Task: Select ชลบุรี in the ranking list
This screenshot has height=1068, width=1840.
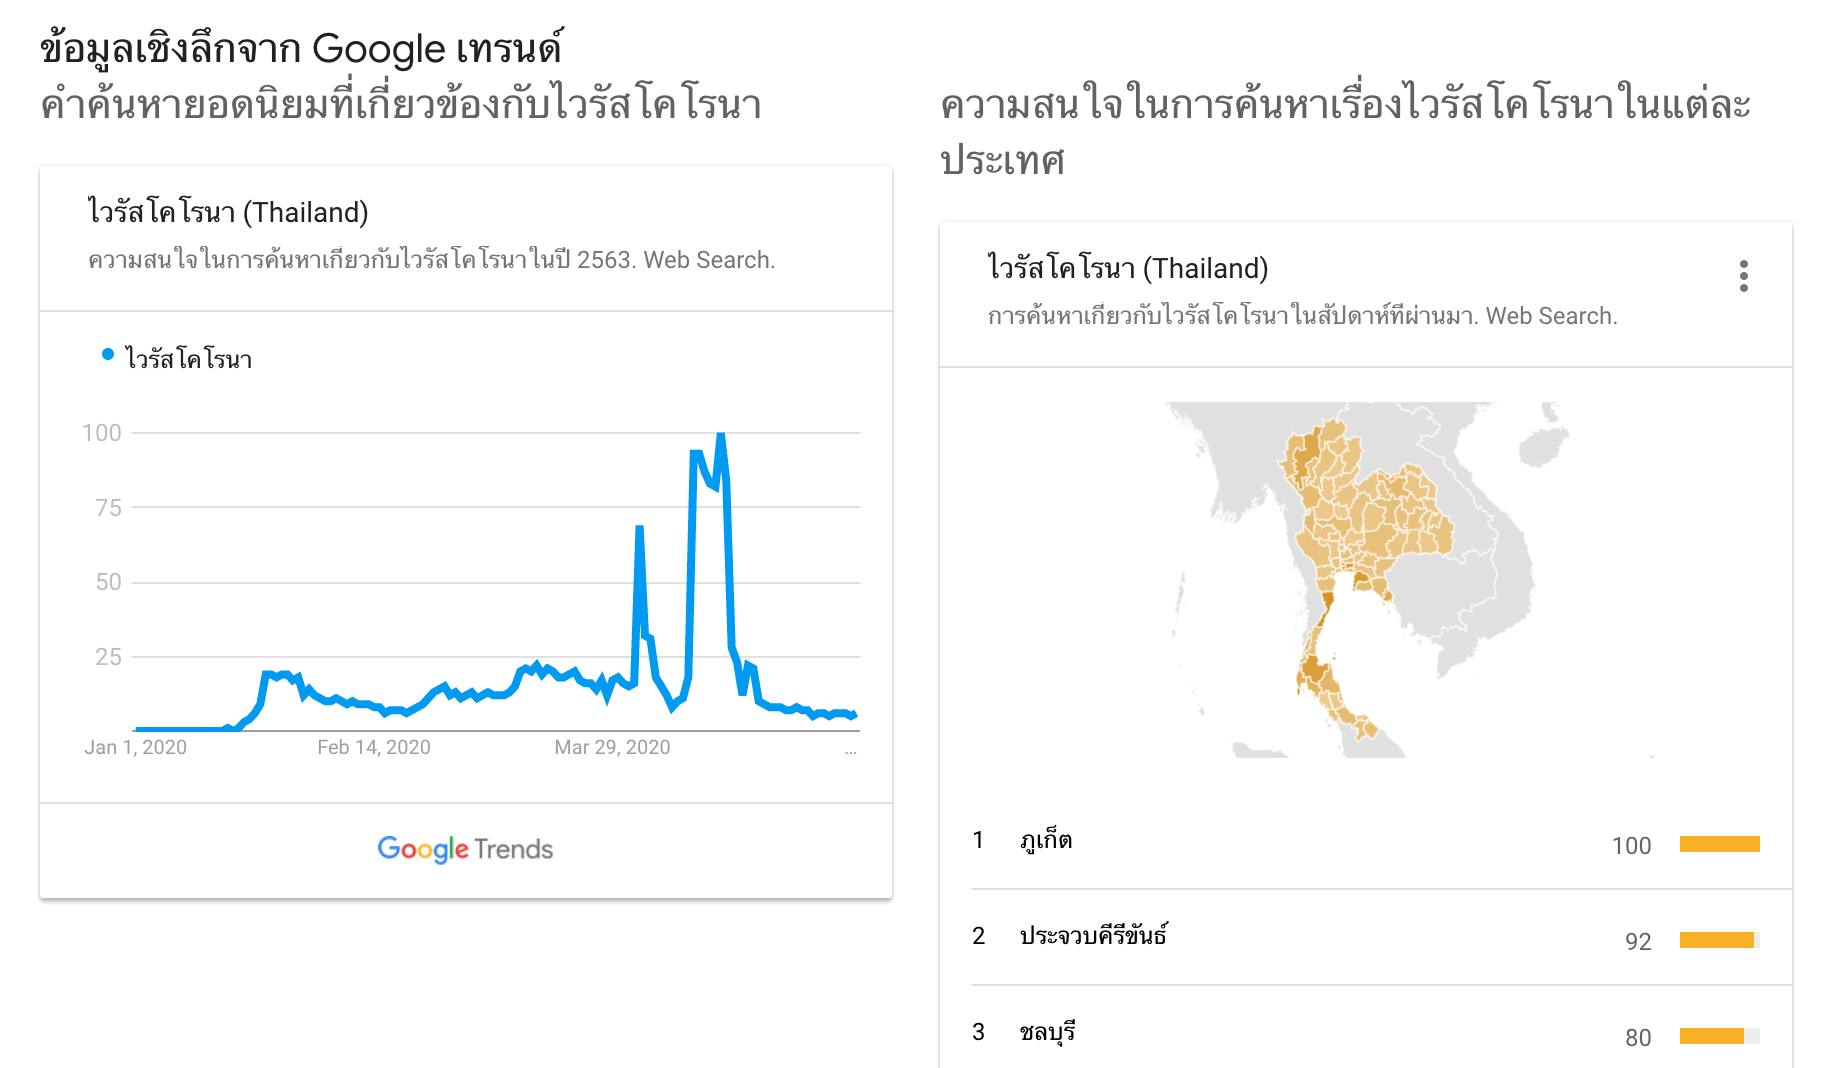Action: (1047, 1032)
